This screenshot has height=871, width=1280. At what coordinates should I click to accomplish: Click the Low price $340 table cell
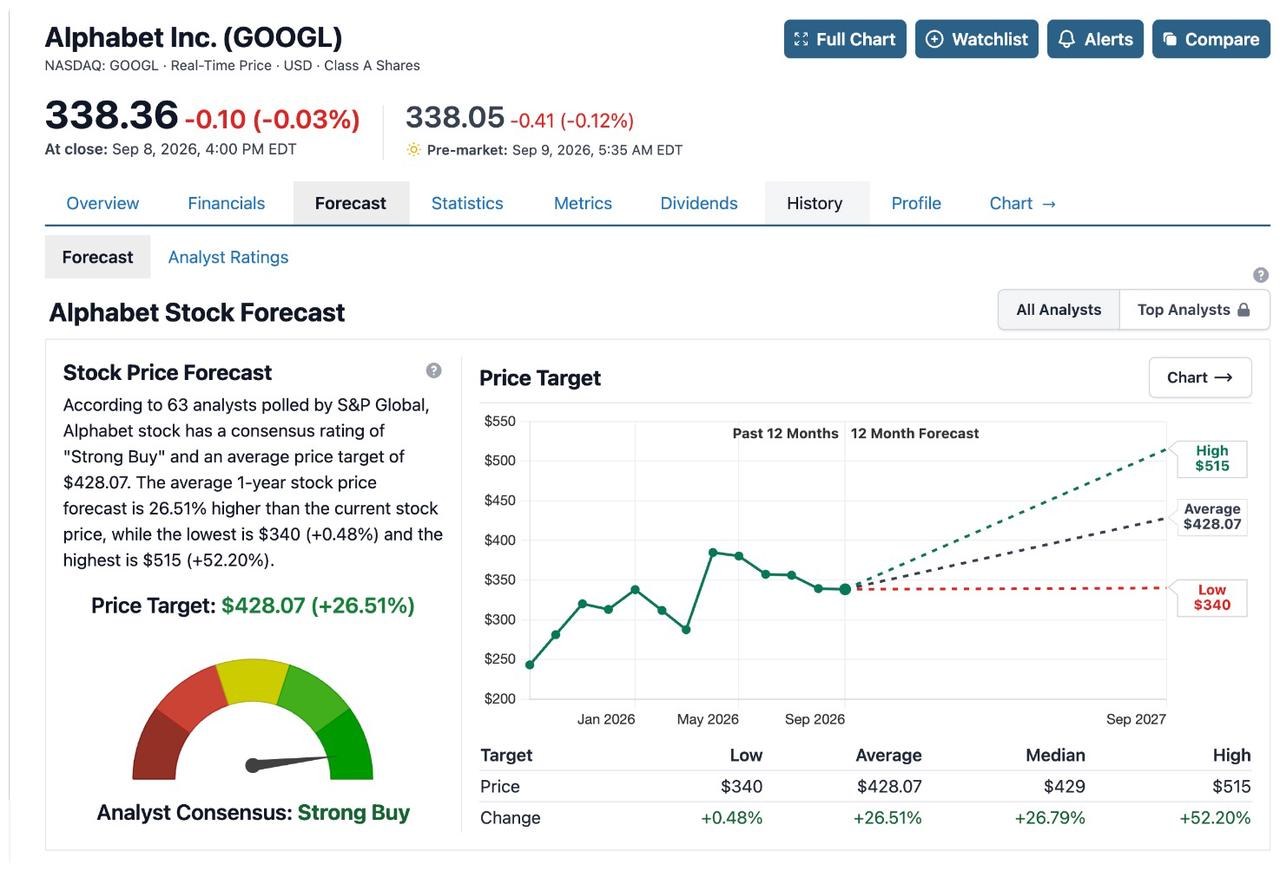741,787
